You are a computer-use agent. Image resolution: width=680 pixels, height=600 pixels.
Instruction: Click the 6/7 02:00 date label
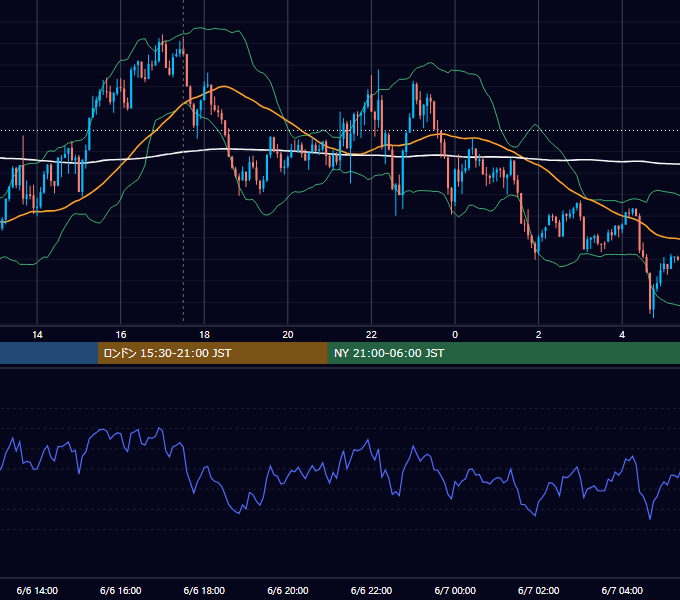[539, 590]
